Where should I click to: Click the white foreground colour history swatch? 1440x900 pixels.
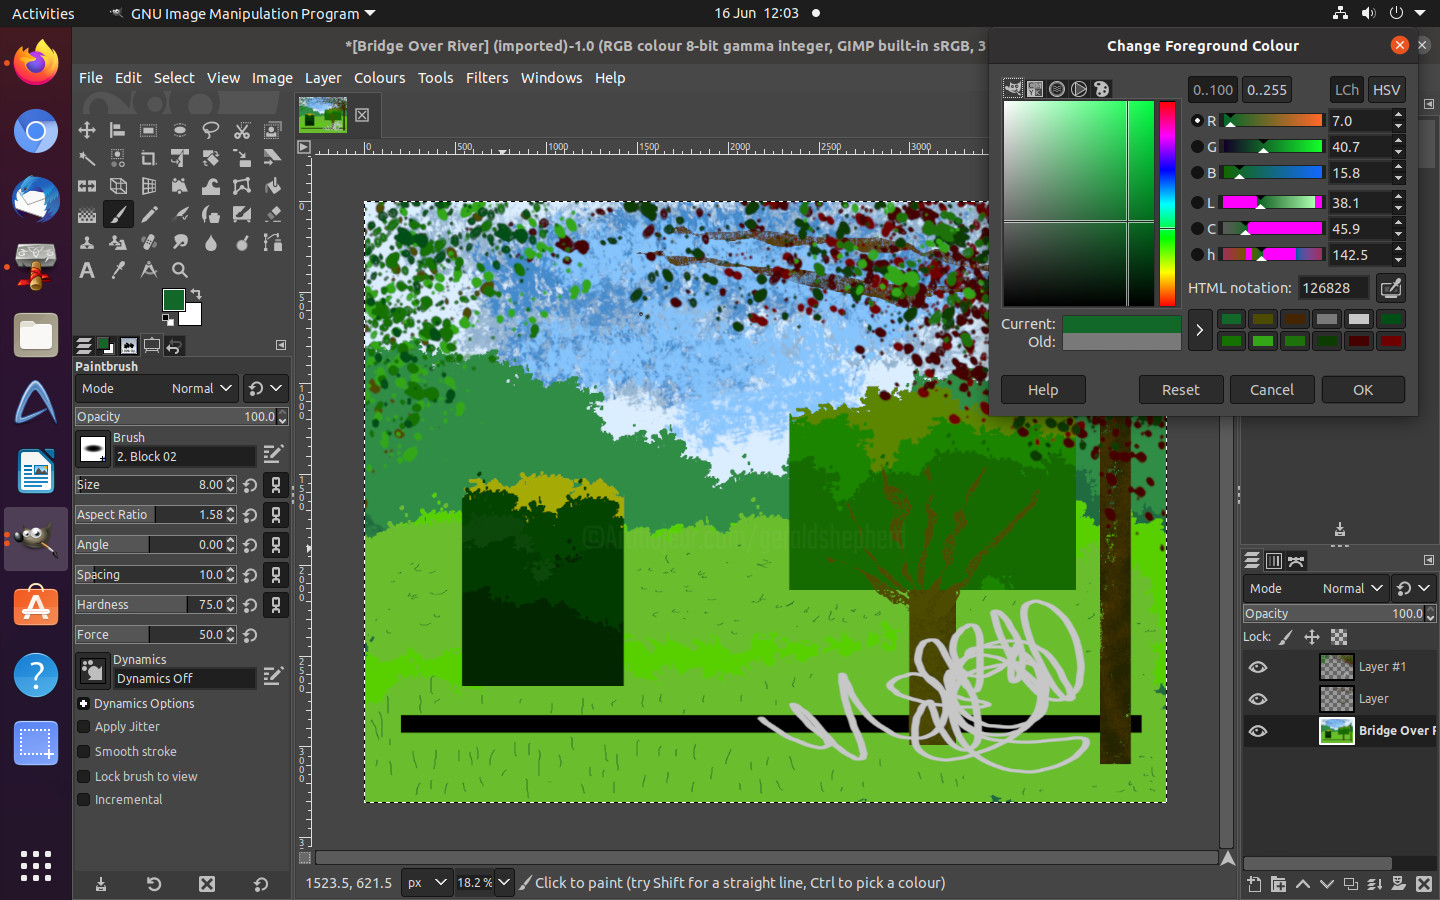click(x=1358, y=319)
